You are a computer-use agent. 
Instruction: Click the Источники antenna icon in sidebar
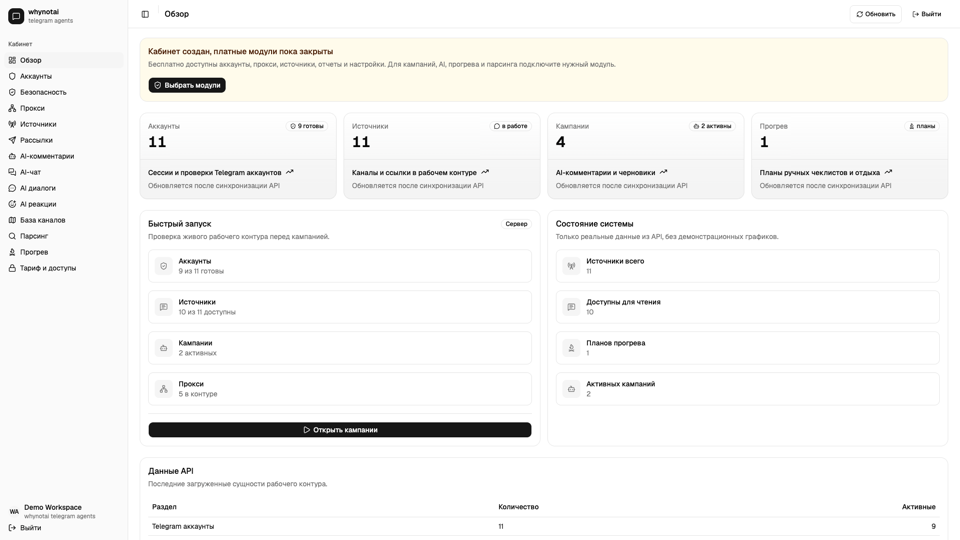click(x=12, y=124)
